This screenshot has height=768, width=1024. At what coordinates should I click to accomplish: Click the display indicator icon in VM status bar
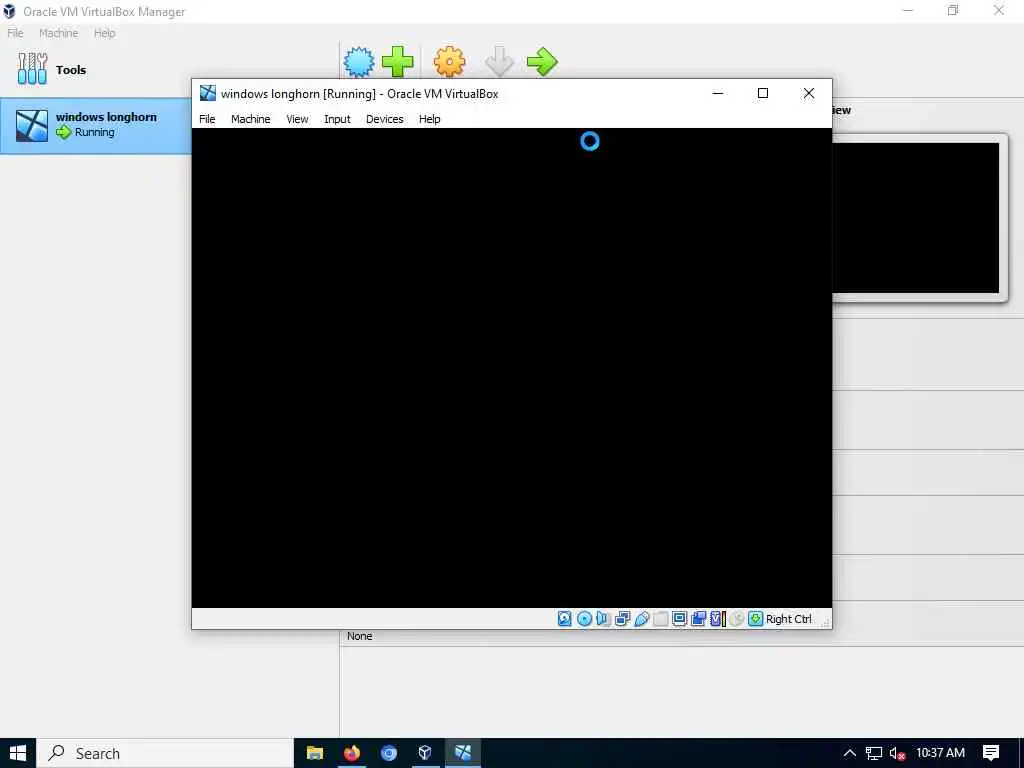point(679,618)
